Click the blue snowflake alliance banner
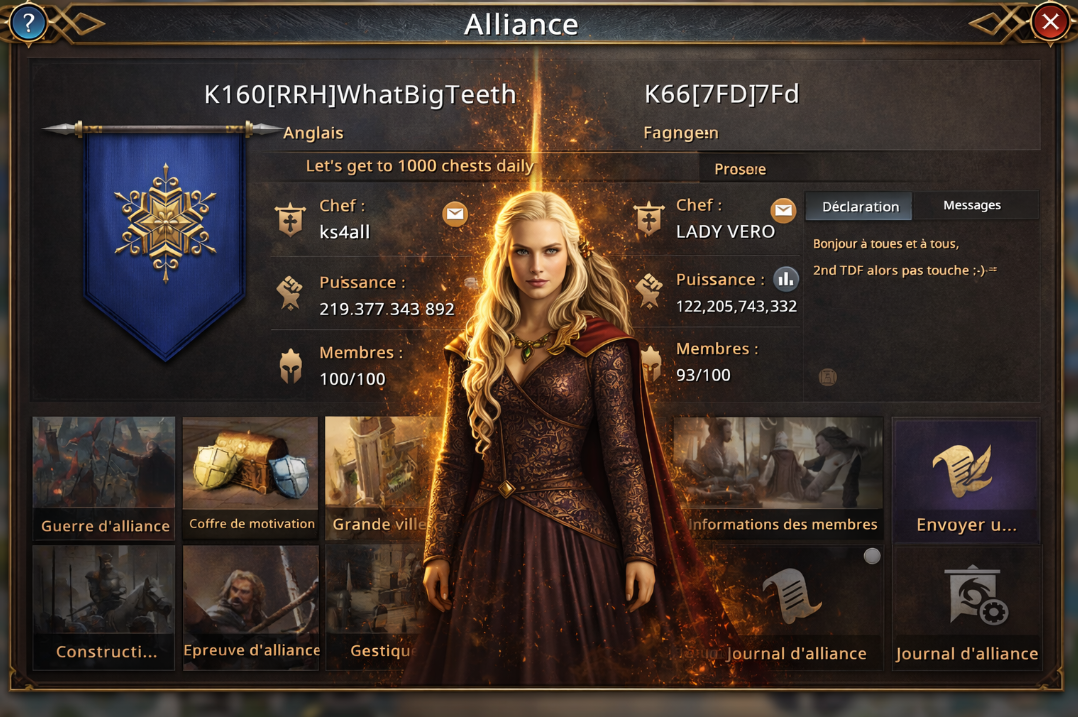 click(165, 241)
